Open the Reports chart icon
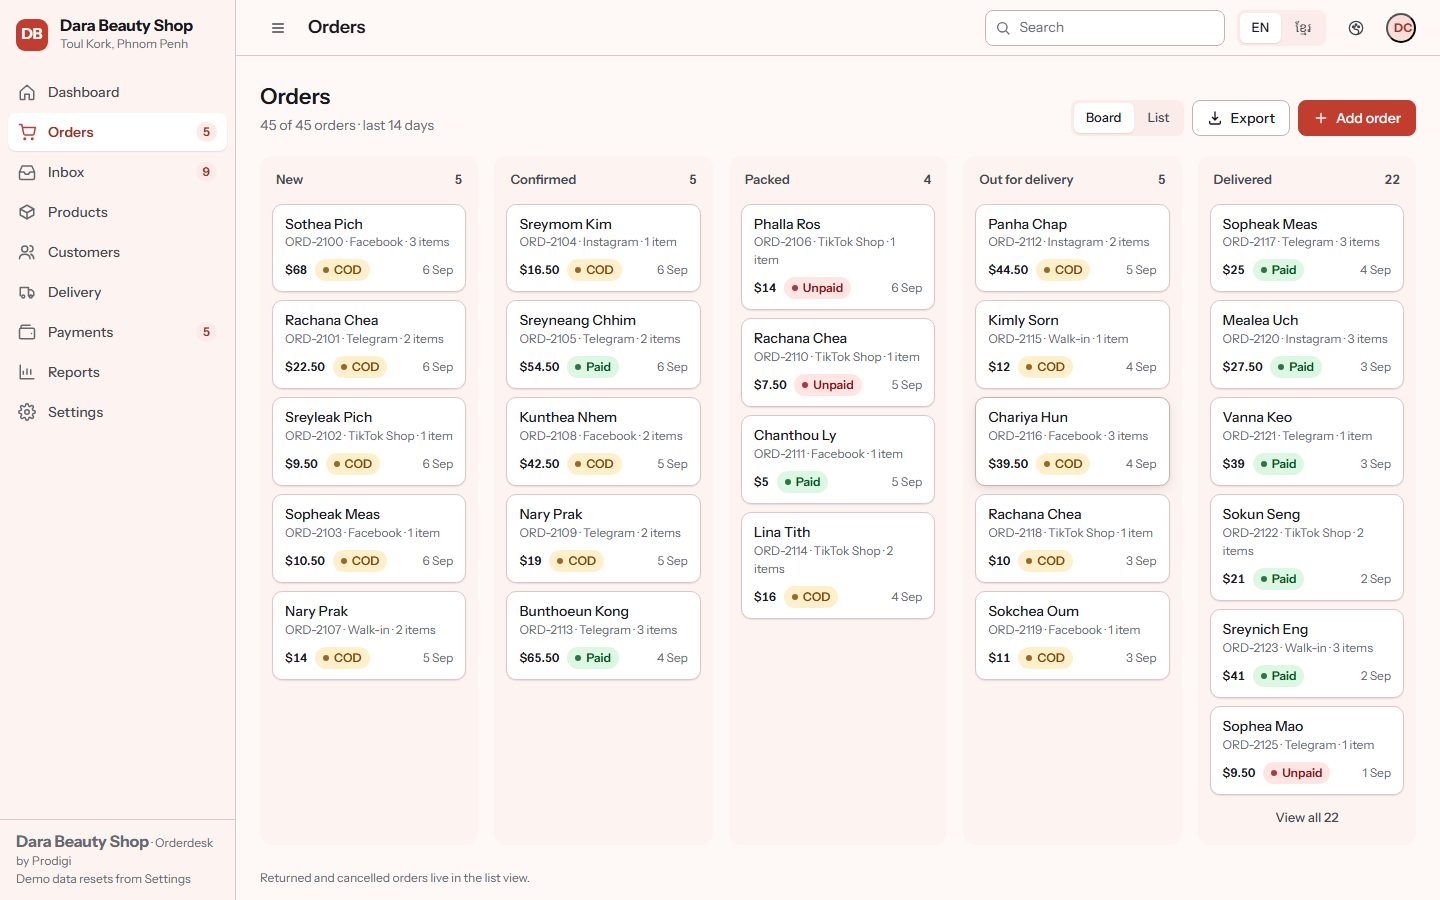Image resolution: width=1440 pixels, height=900 pixels. click(27, 372)
